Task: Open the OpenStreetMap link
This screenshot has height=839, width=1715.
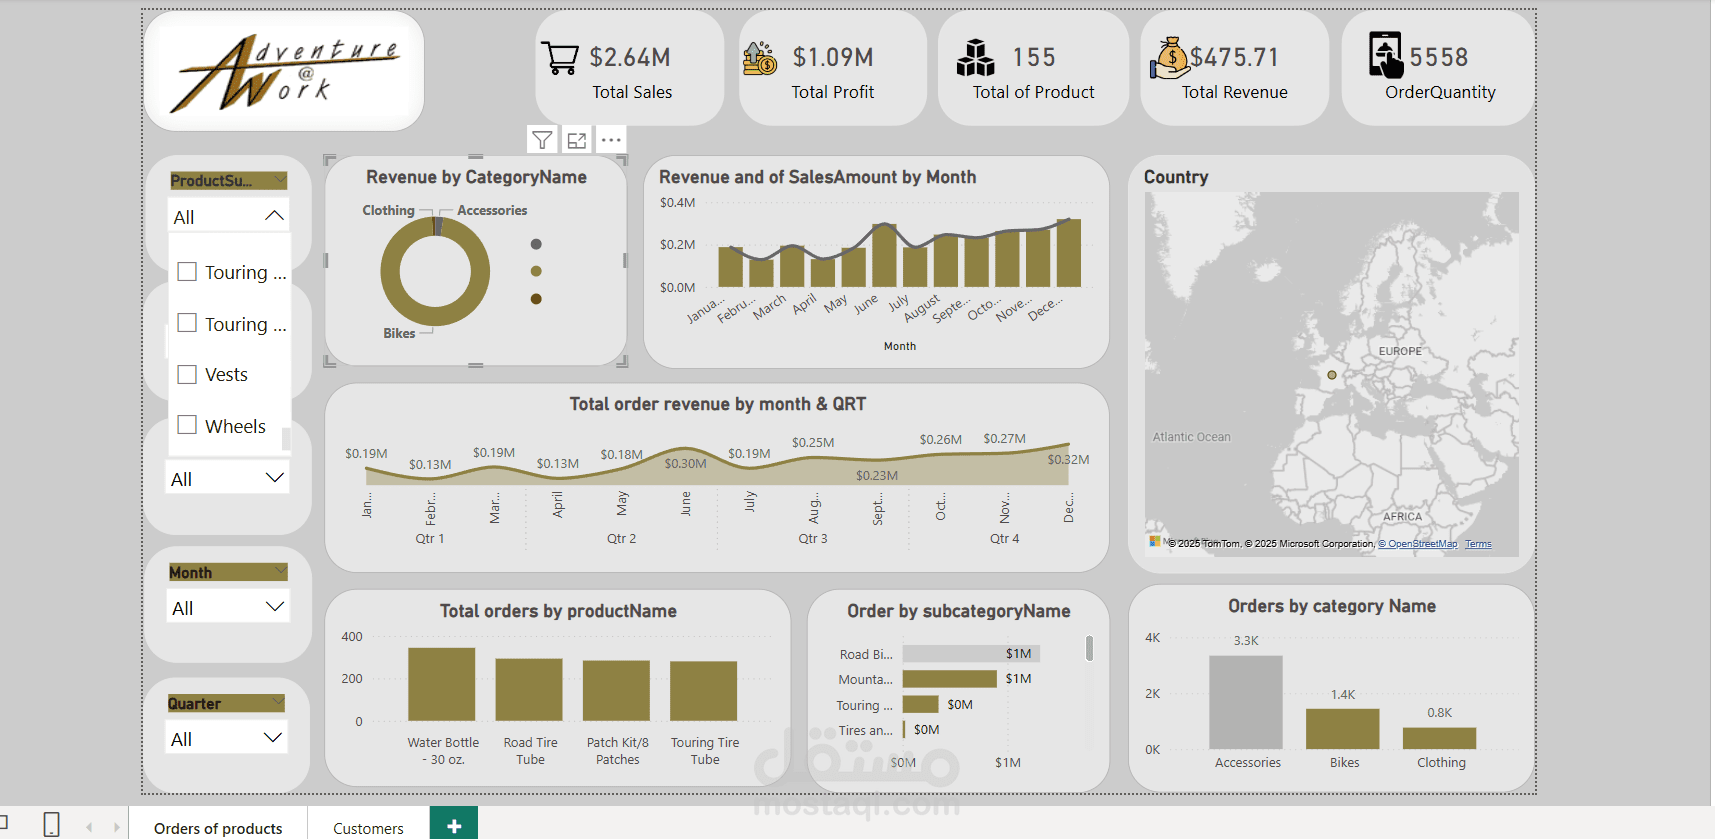Action: tap(1418, 544)
